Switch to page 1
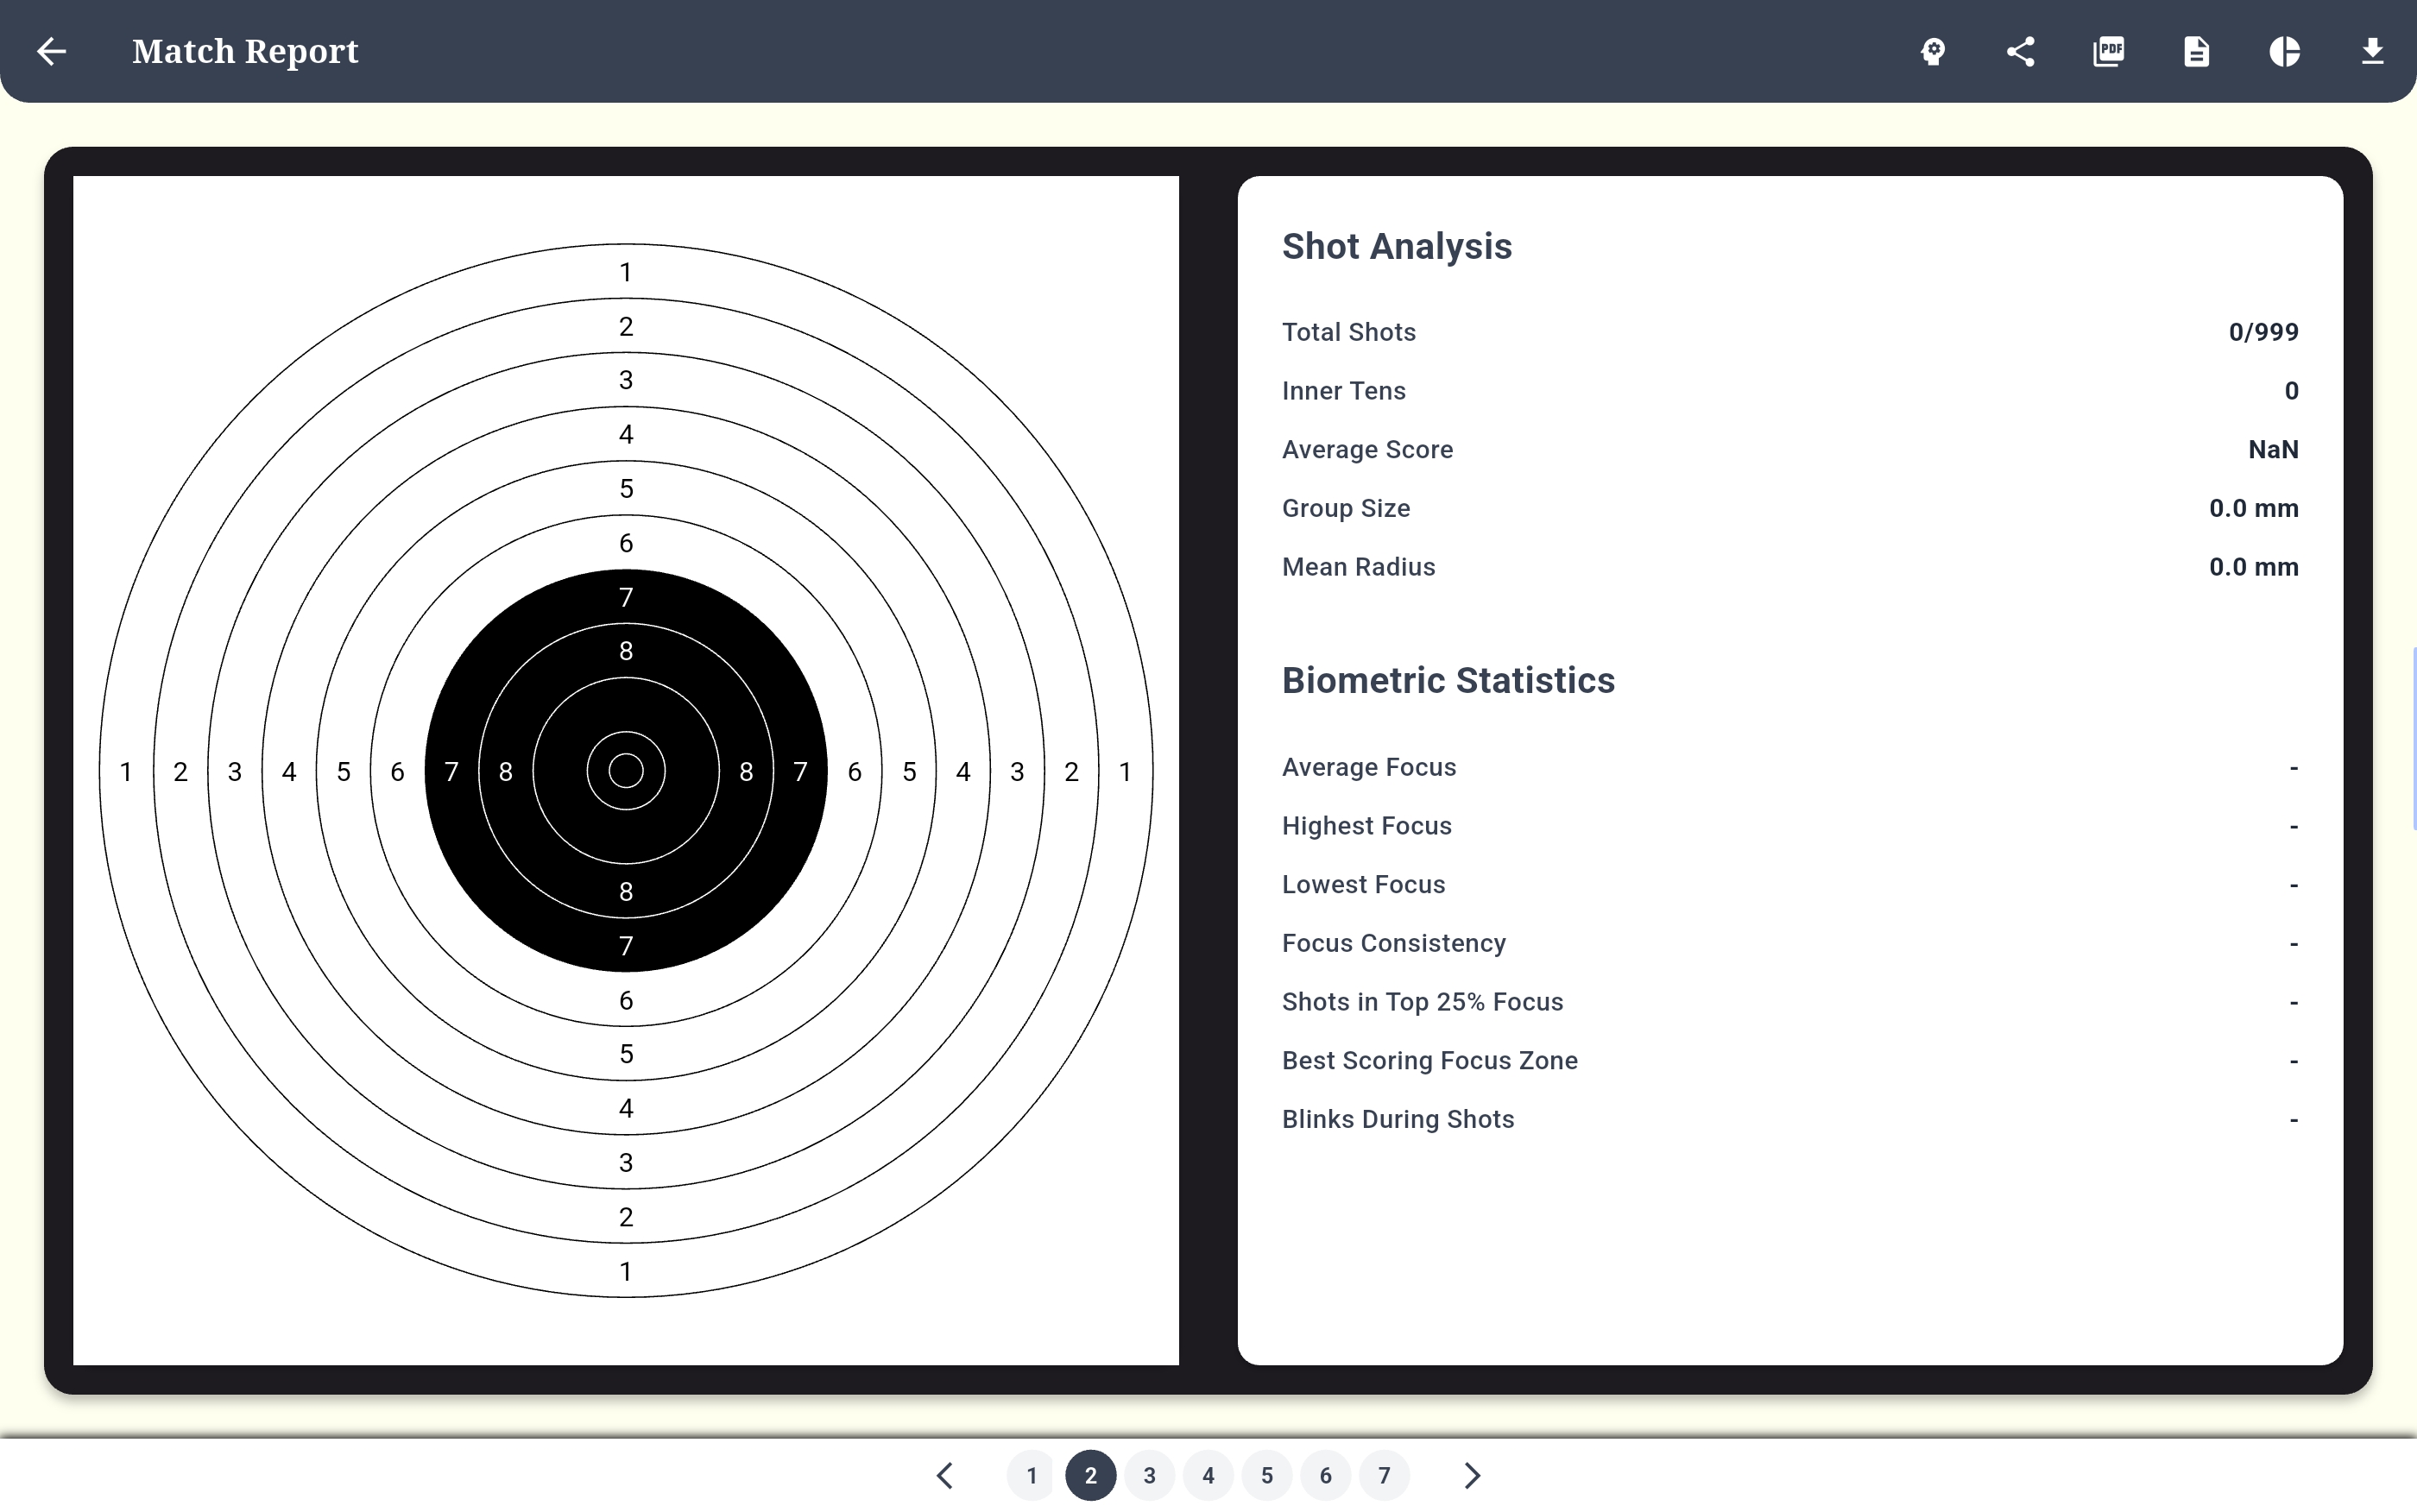2417x1512 pixels. [1032, 1475]
